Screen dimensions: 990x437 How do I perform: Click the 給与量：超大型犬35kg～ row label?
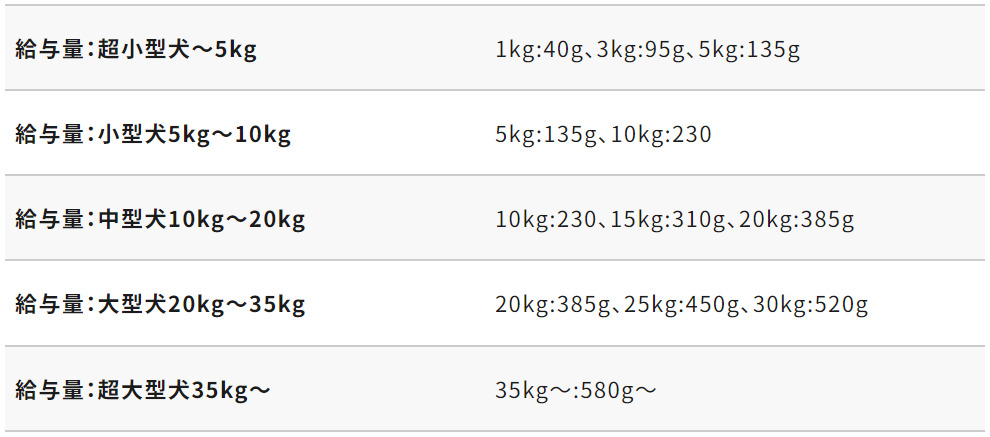click(143, 389)
